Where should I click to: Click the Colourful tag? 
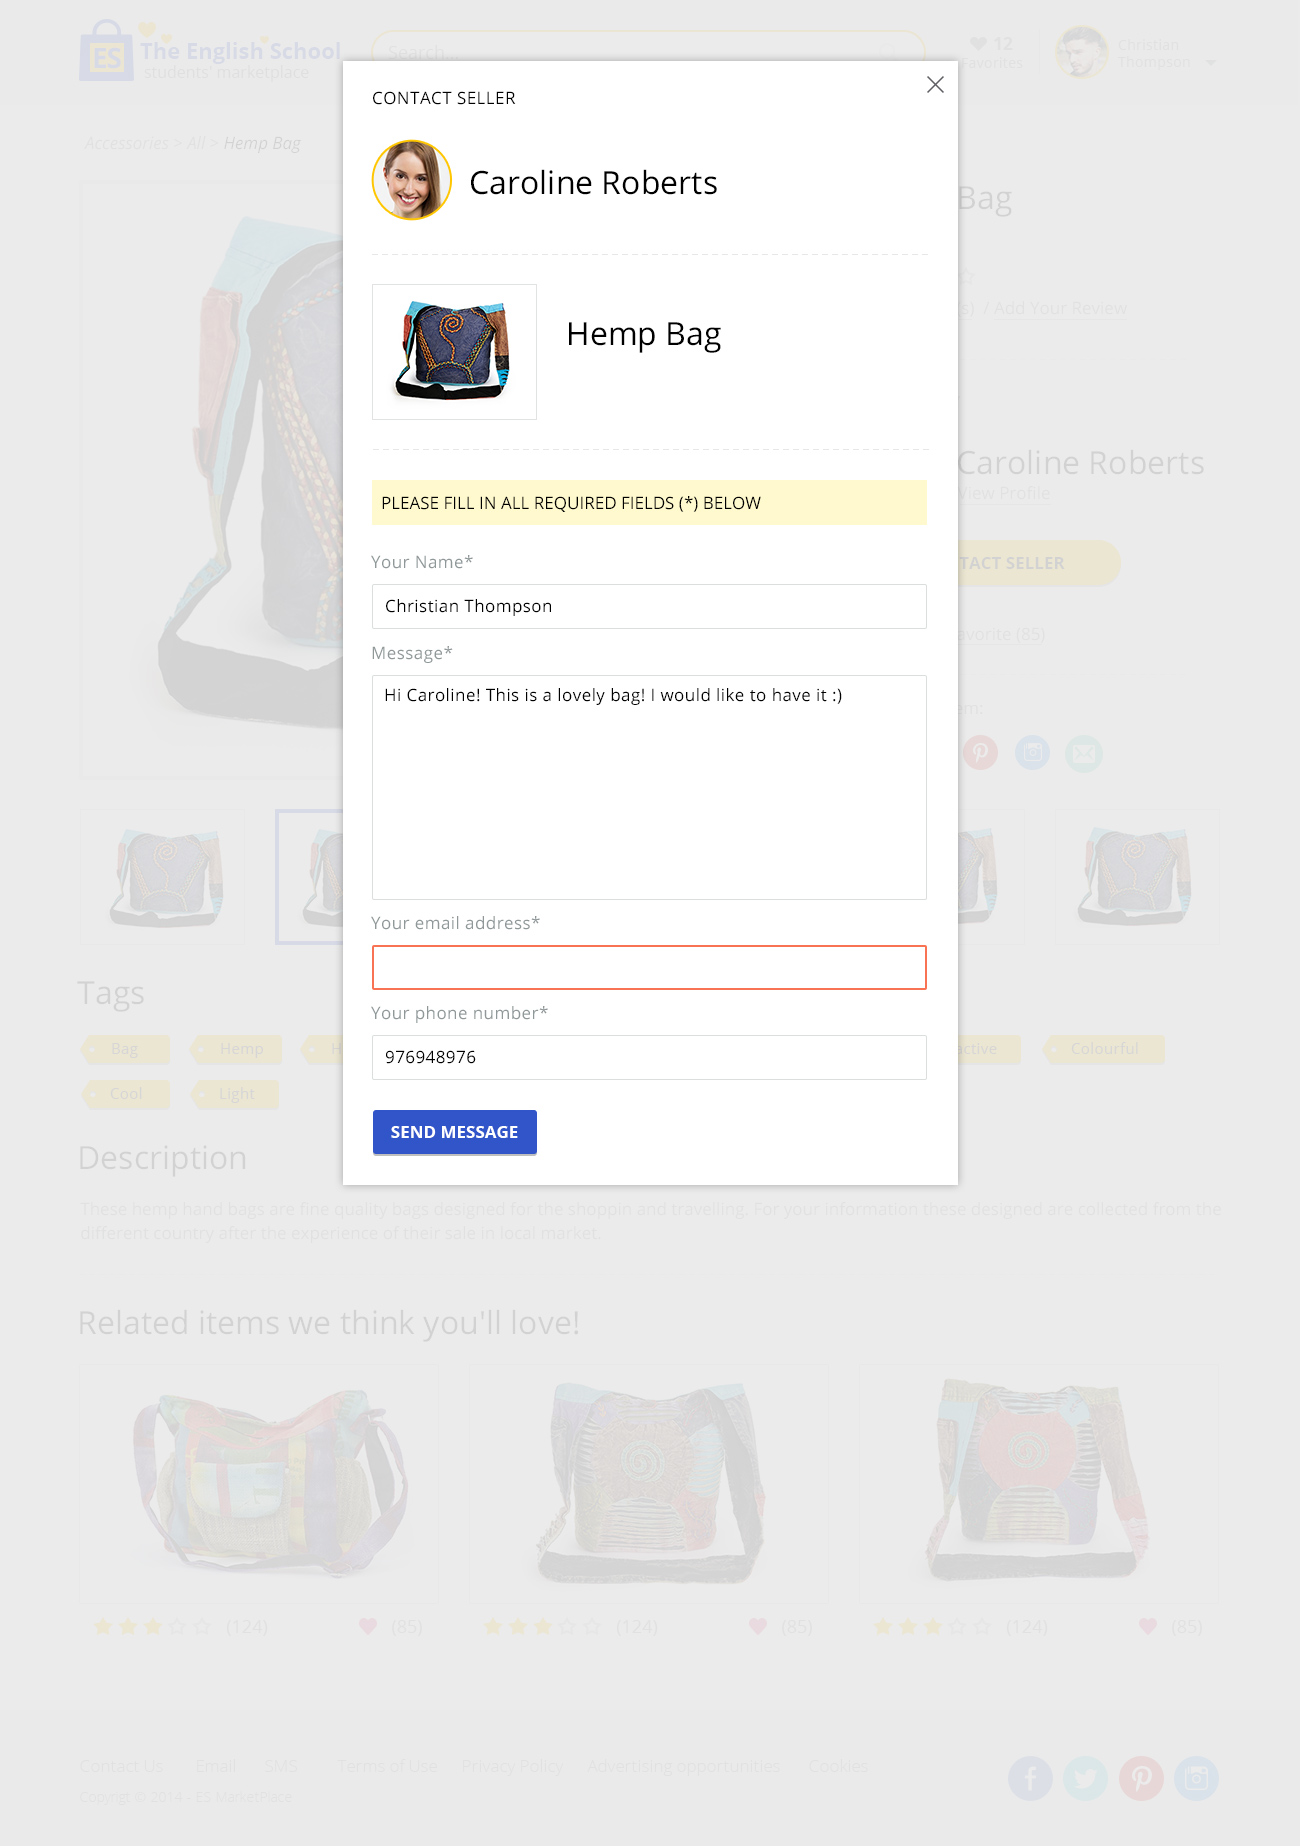point(1104,1049)
